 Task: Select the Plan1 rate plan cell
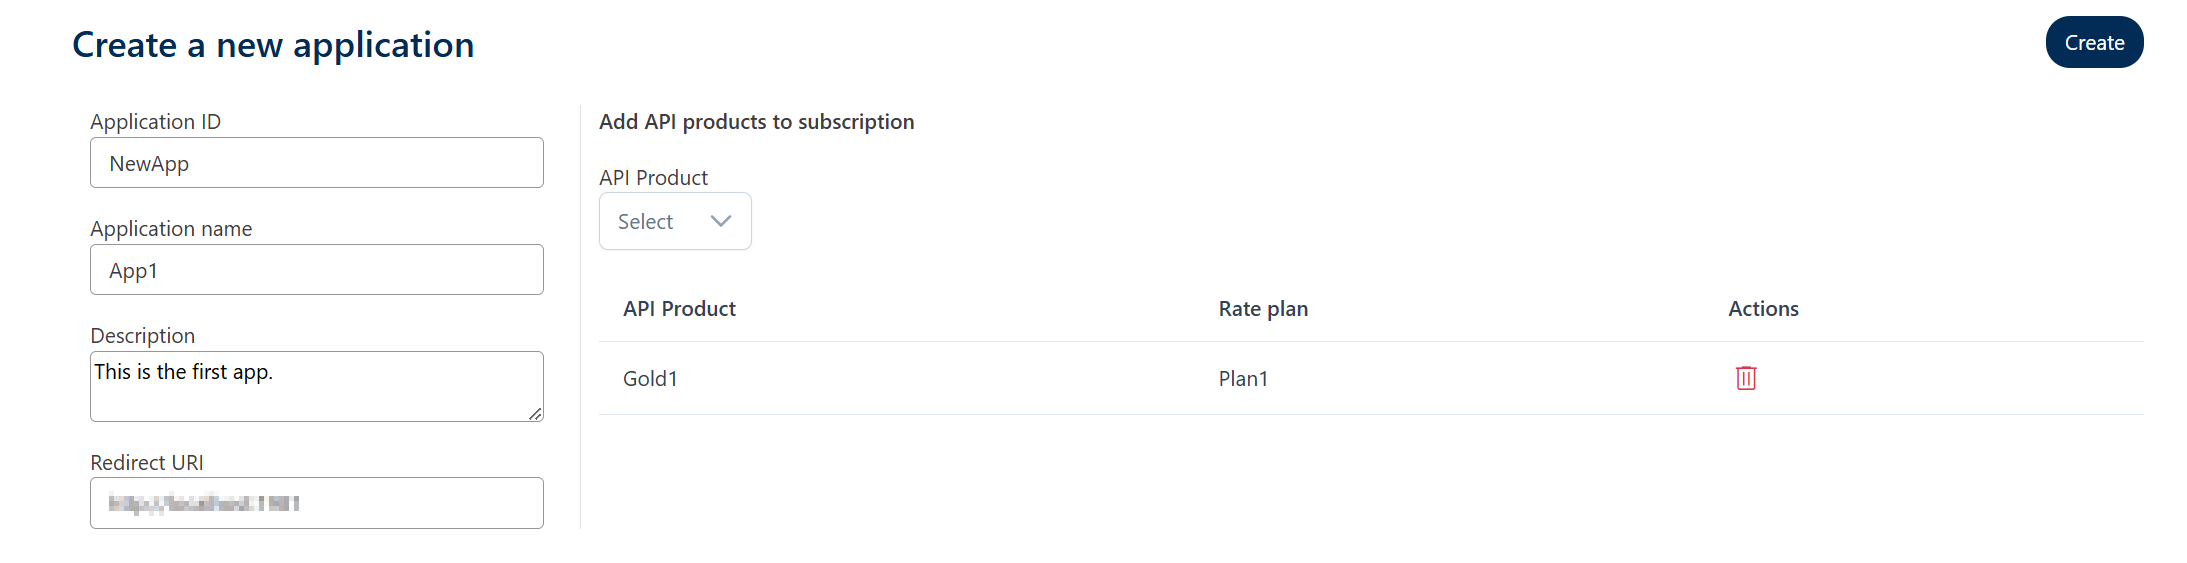point(1243,379)
